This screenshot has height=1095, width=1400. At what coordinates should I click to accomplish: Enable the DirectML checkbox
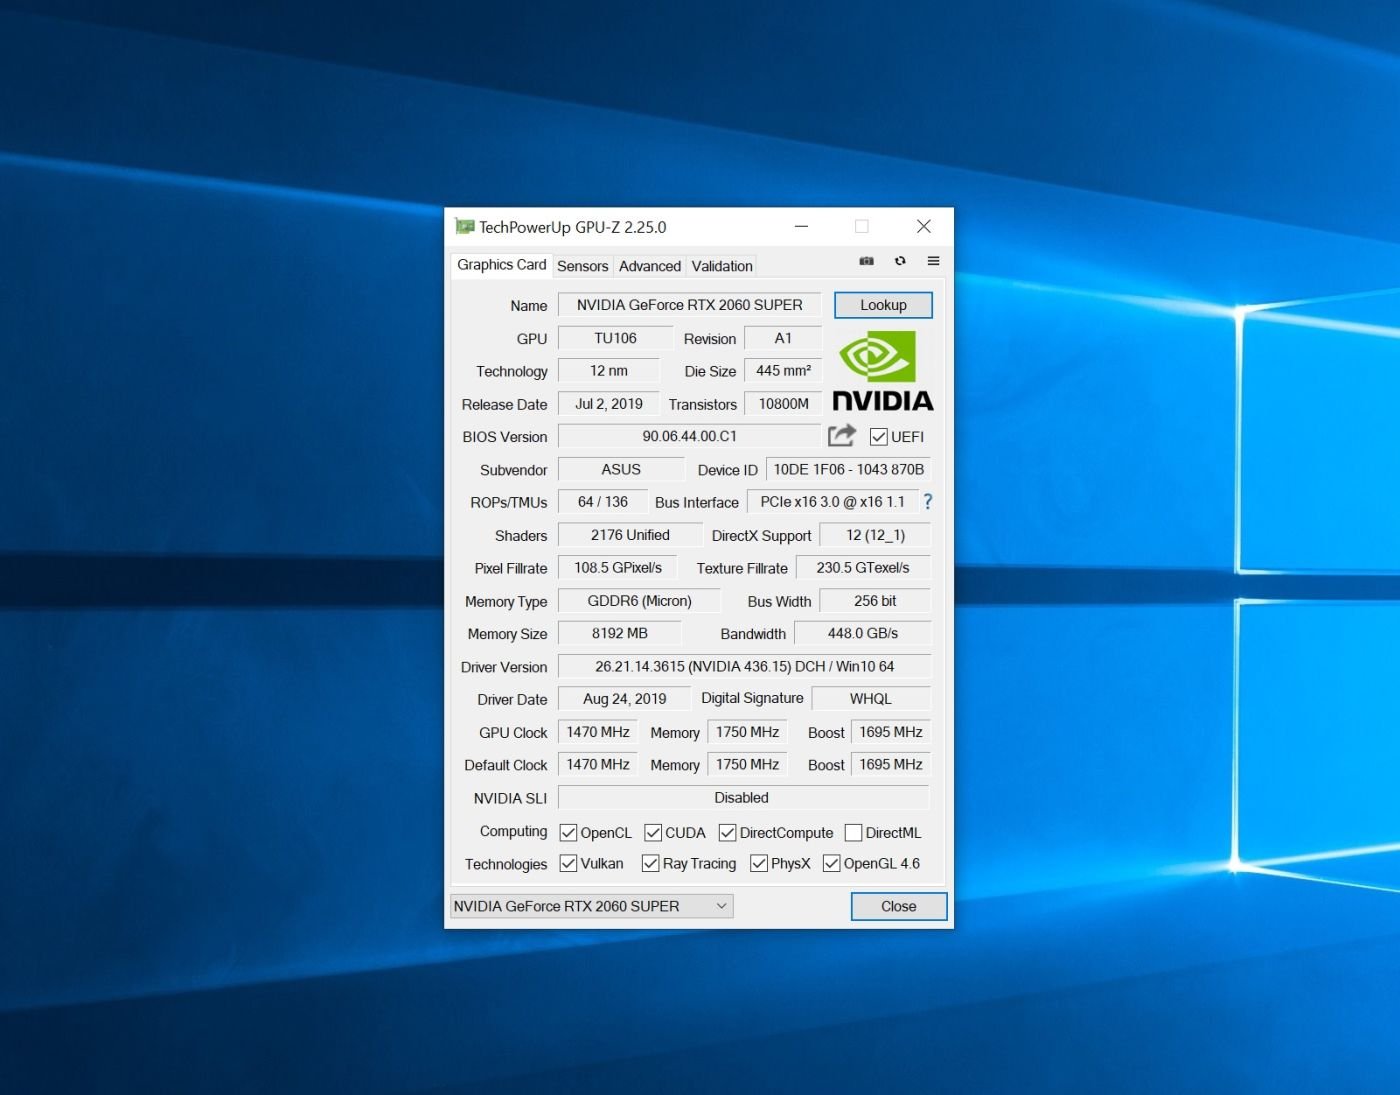853,833
